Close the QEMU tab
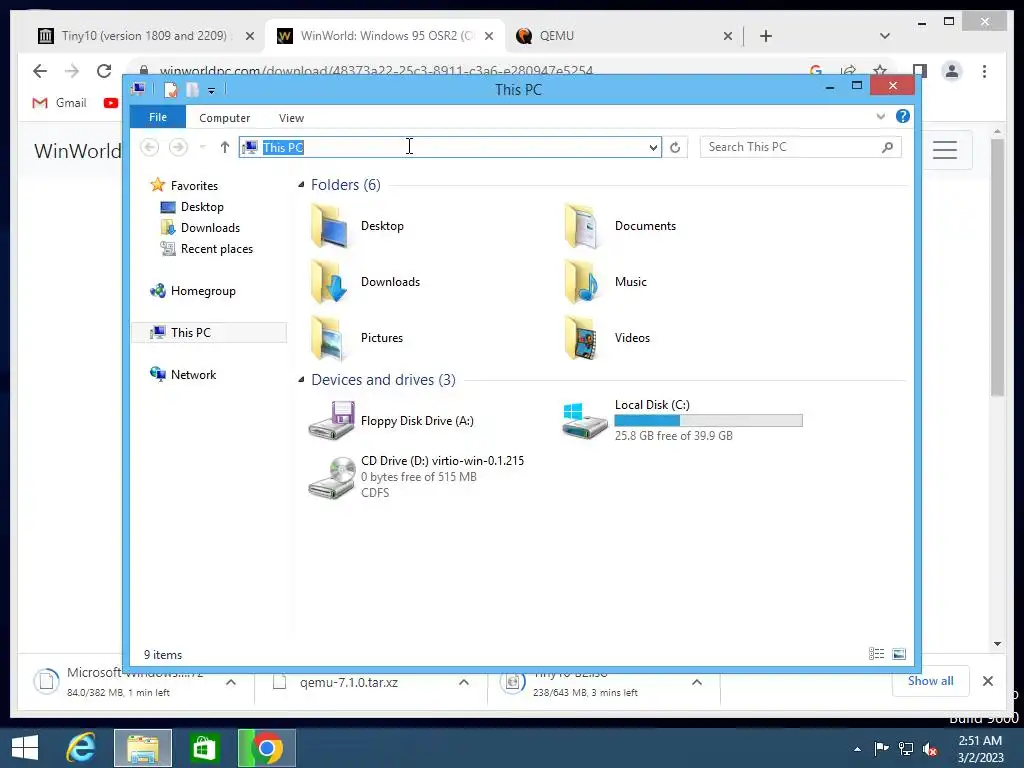This screenshot has width=1024, height=768. [x=728, y=37]
